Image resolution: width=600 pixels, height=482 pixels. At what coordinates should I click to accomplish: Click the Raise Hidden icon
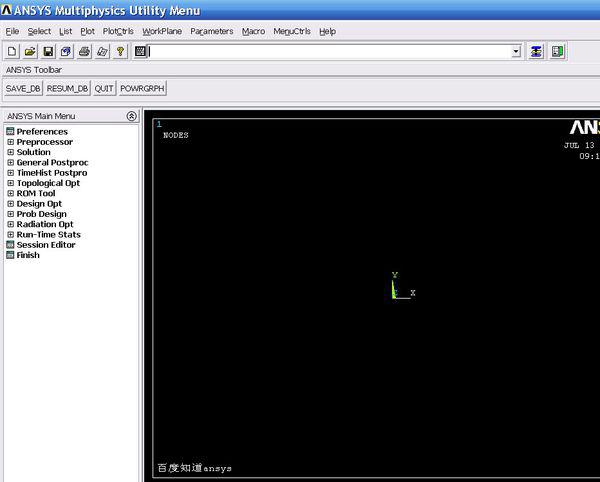click(x=536, y=51)
